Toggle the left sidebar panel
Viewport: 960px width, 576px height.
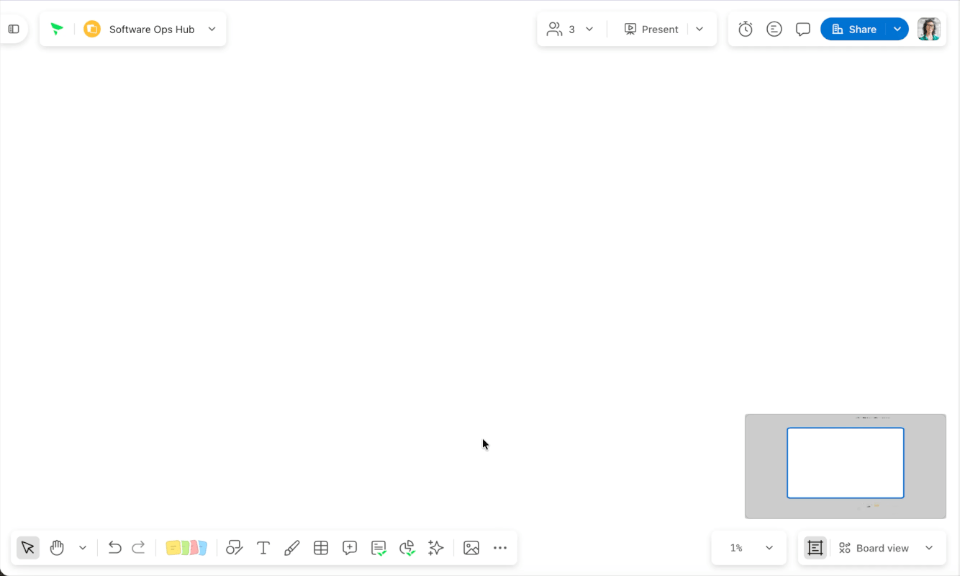click(x=13, y=29)
